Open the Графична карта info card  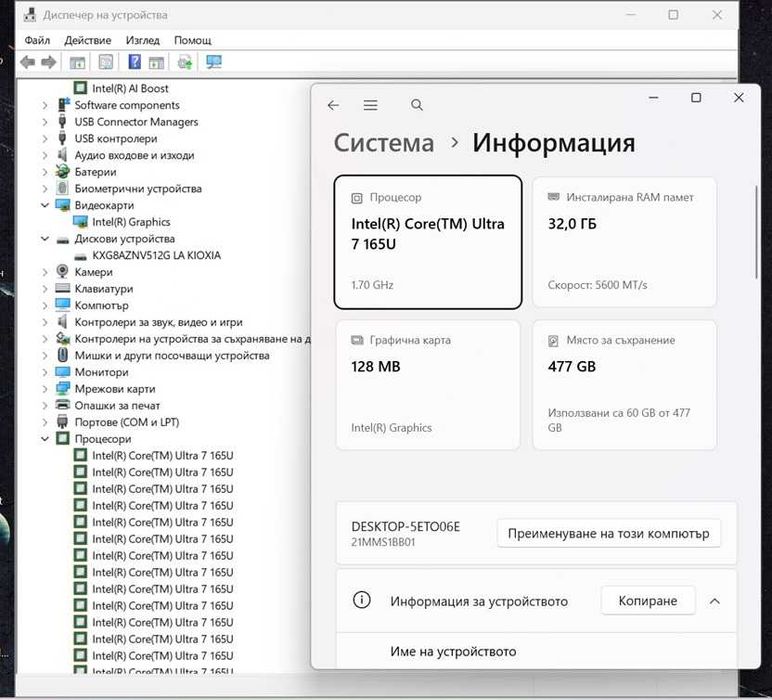tap(428, 384)
